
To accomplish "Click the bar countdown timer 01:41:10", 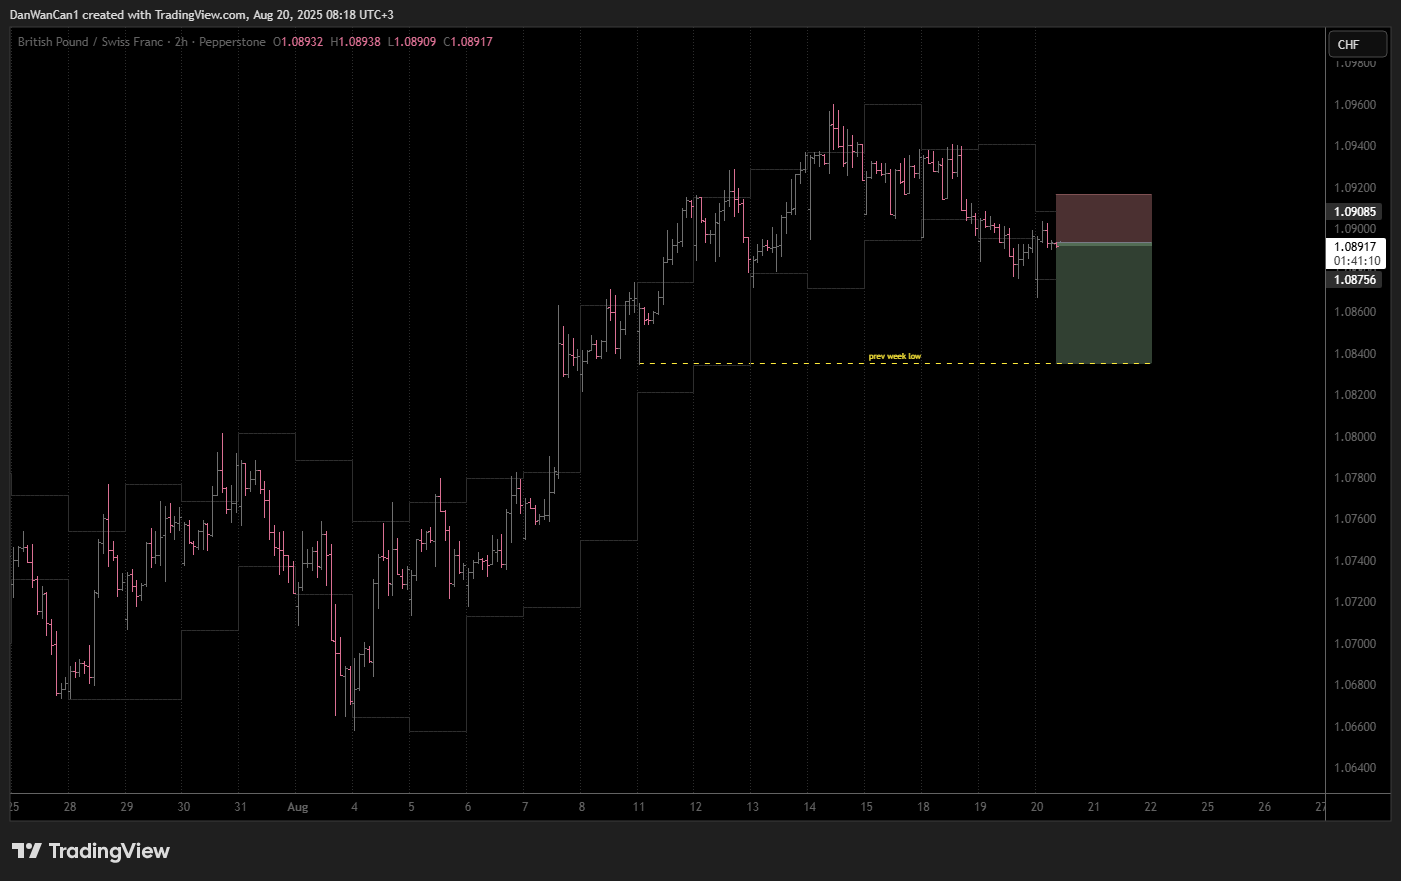I will coord(1356,261).
